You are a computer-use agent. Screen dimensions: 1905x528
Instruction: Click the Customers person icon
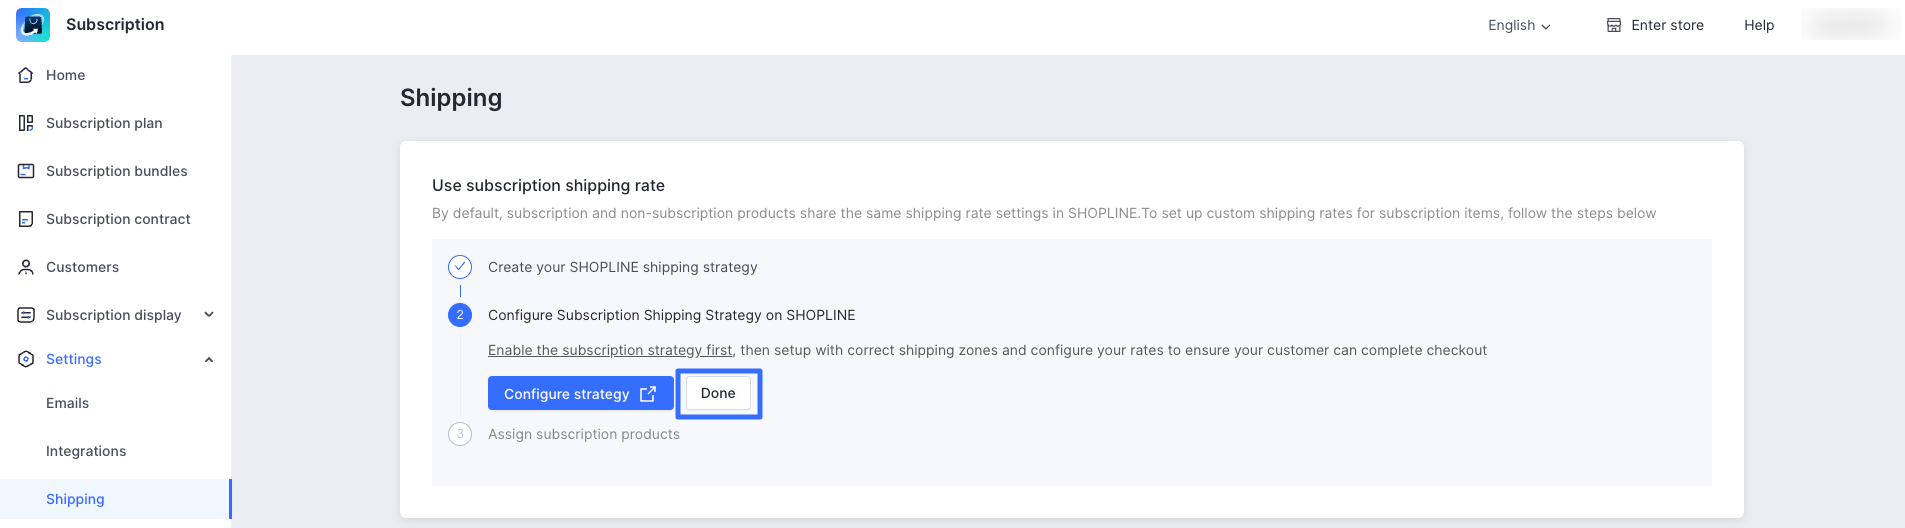tap(26, 267)
